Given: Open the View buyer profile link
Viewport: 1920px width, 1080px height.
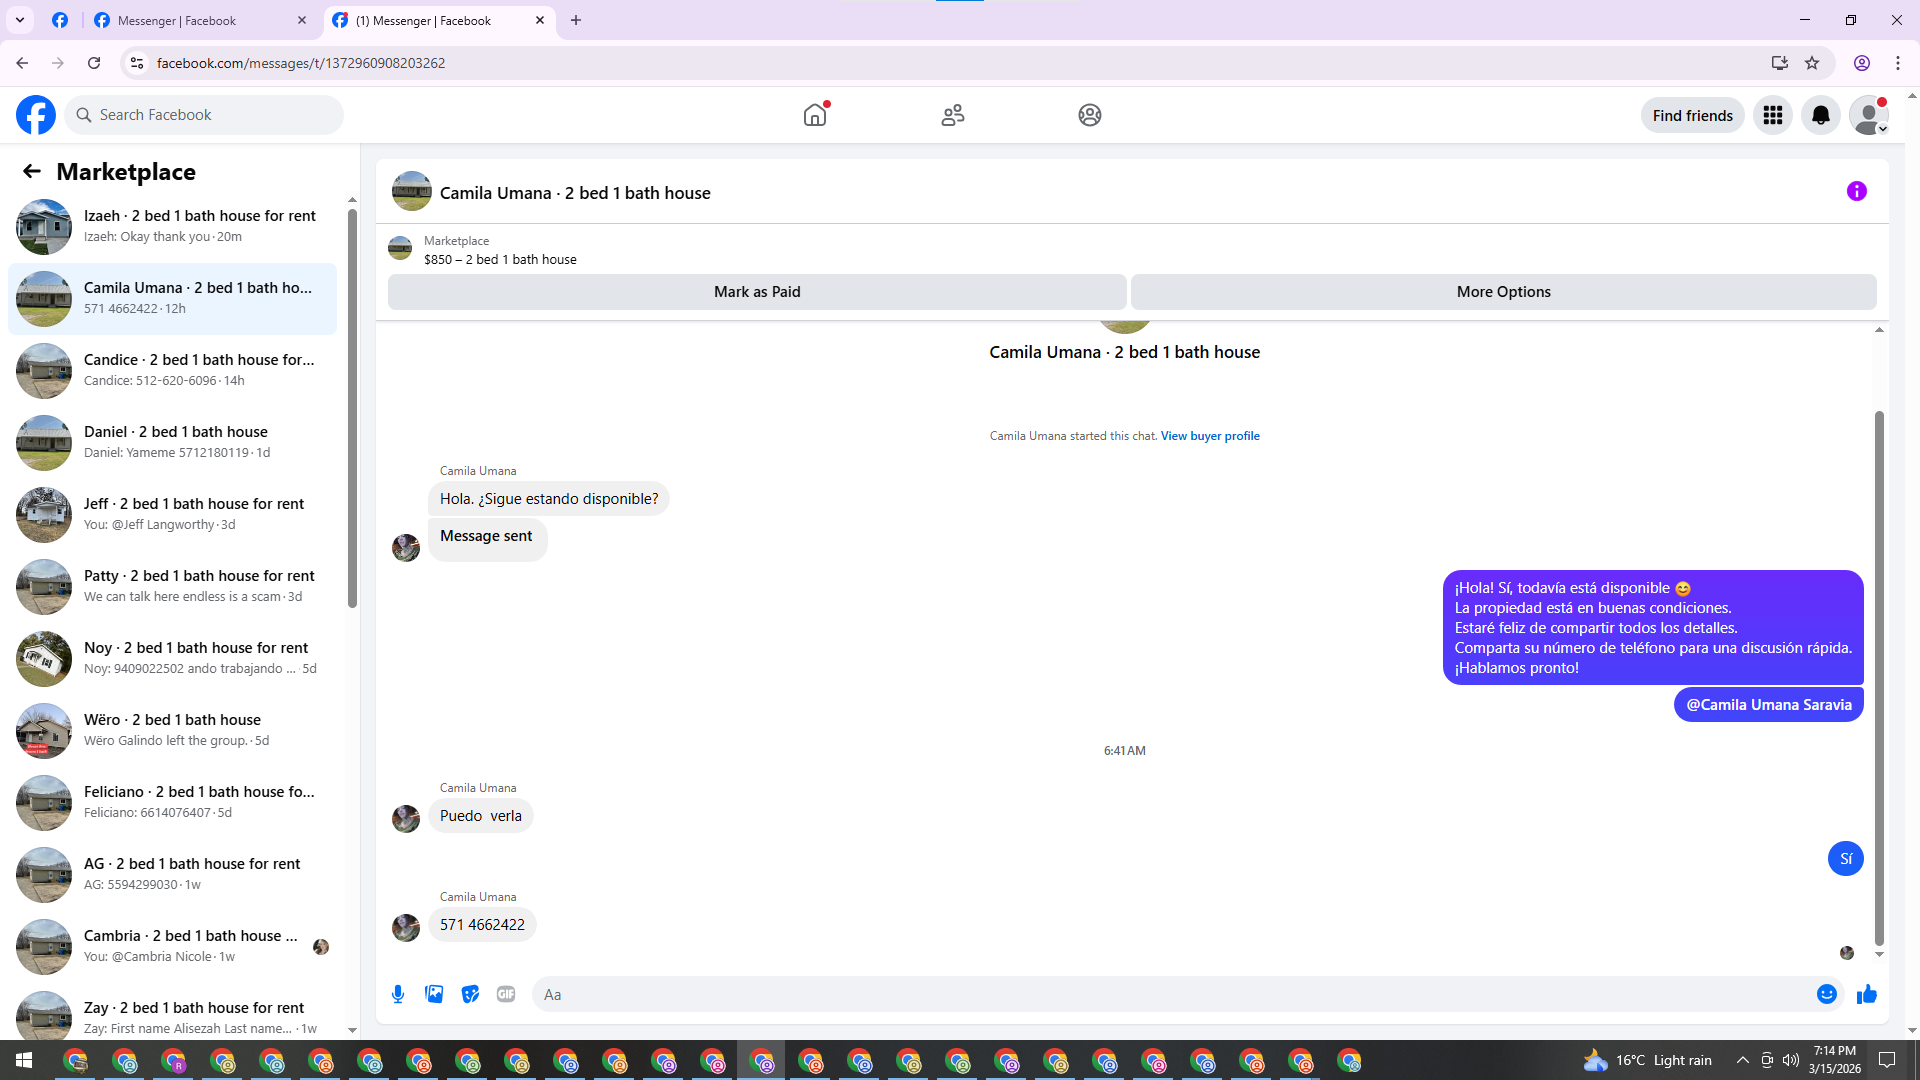Looking at the screenshot, I should [1210, 436].
